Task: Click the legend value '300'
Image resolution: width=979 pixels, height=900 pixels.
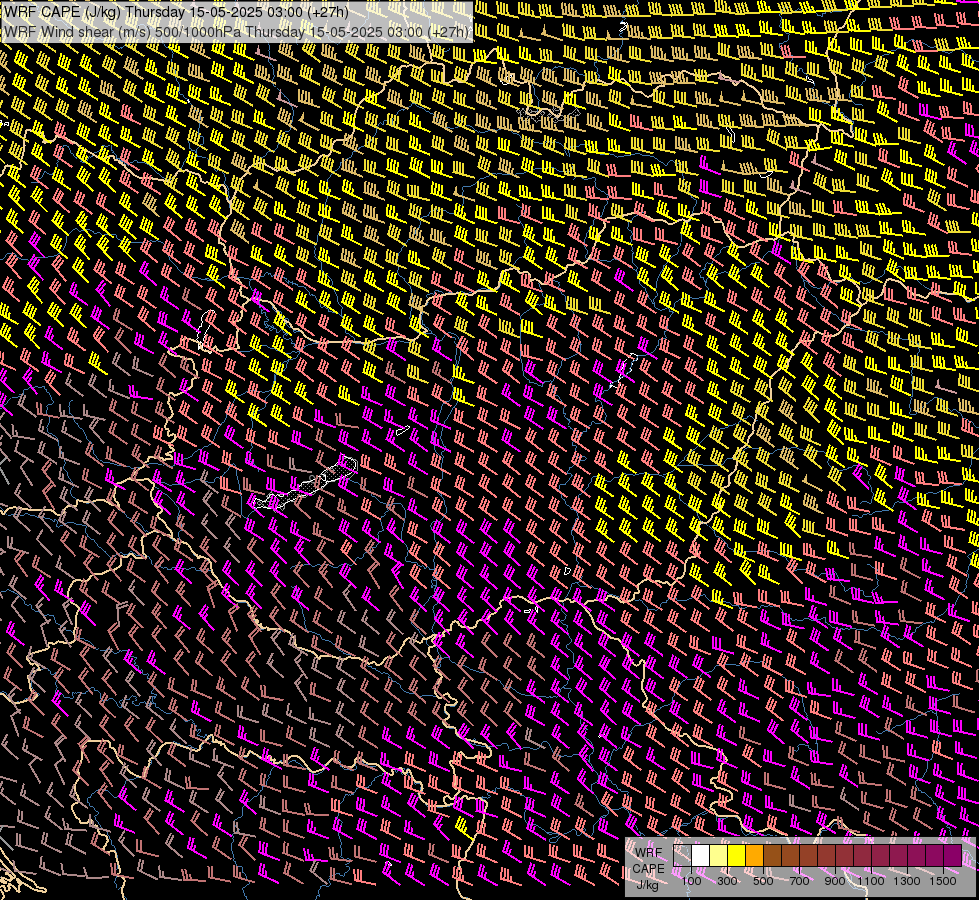Action: [x=727, y=881]
